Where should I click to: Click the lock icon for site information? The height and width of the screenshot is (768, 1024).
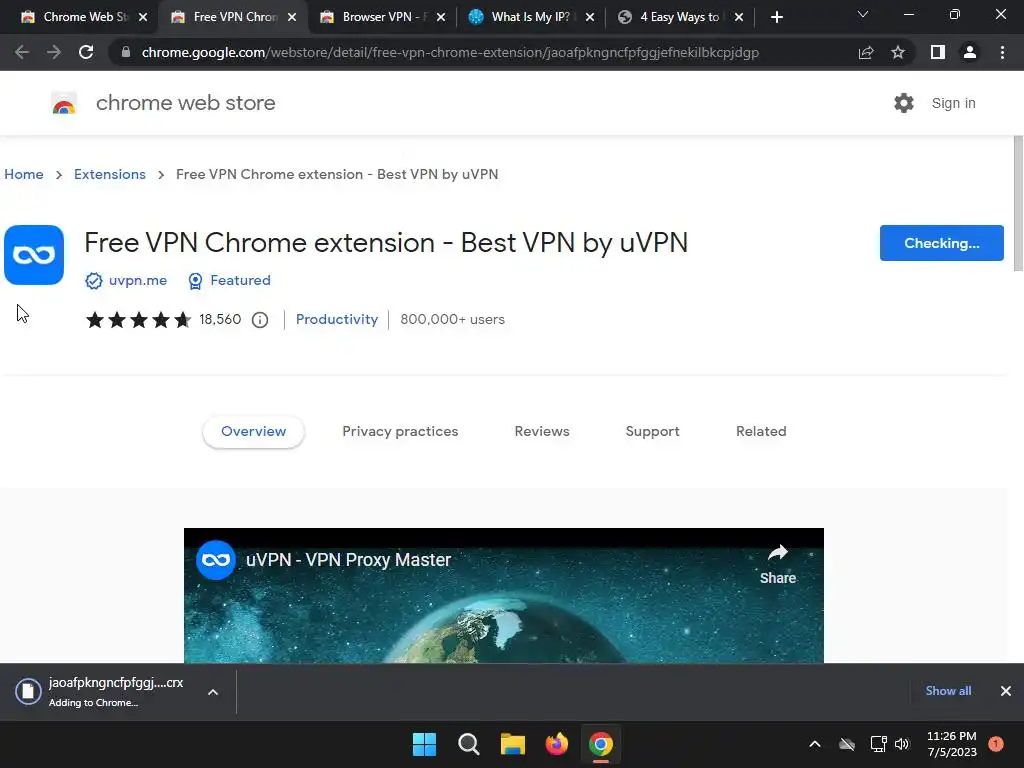(x=126, y=52)
